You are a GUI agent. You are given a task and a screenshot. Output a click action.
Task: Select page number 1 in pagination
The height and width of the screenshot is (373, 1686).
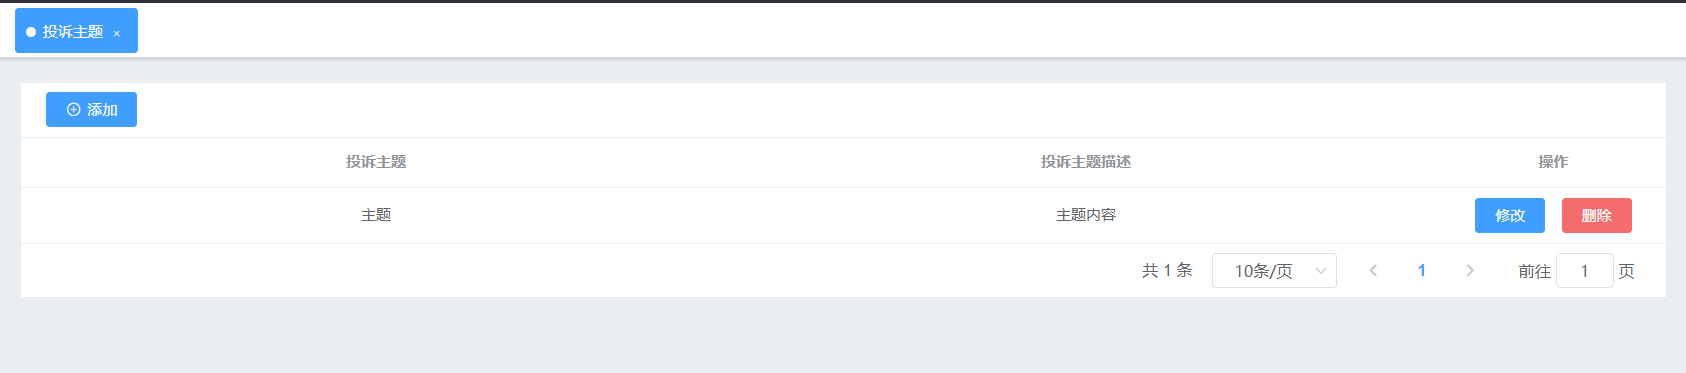(x=1422, y=271)
